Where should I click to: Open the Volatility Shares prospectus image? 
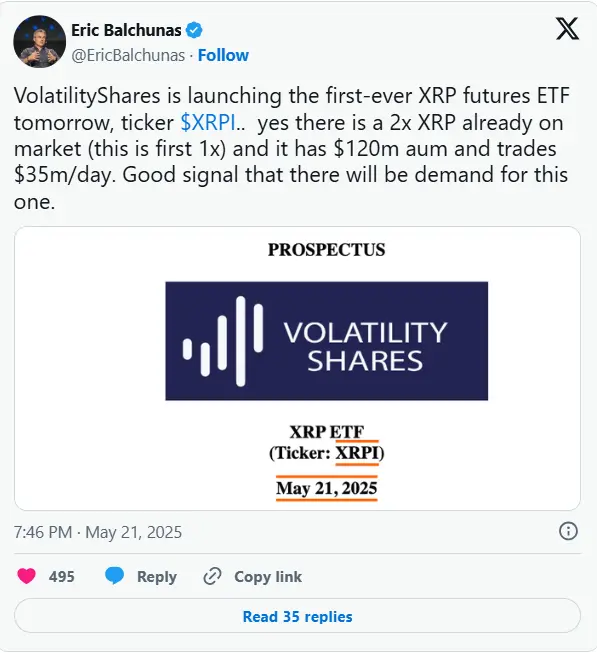point(298,369)
